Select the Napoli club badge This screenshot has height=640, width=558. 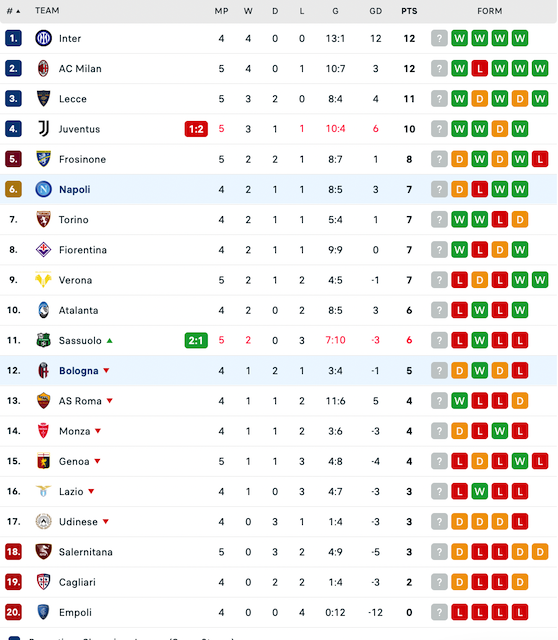43,189
